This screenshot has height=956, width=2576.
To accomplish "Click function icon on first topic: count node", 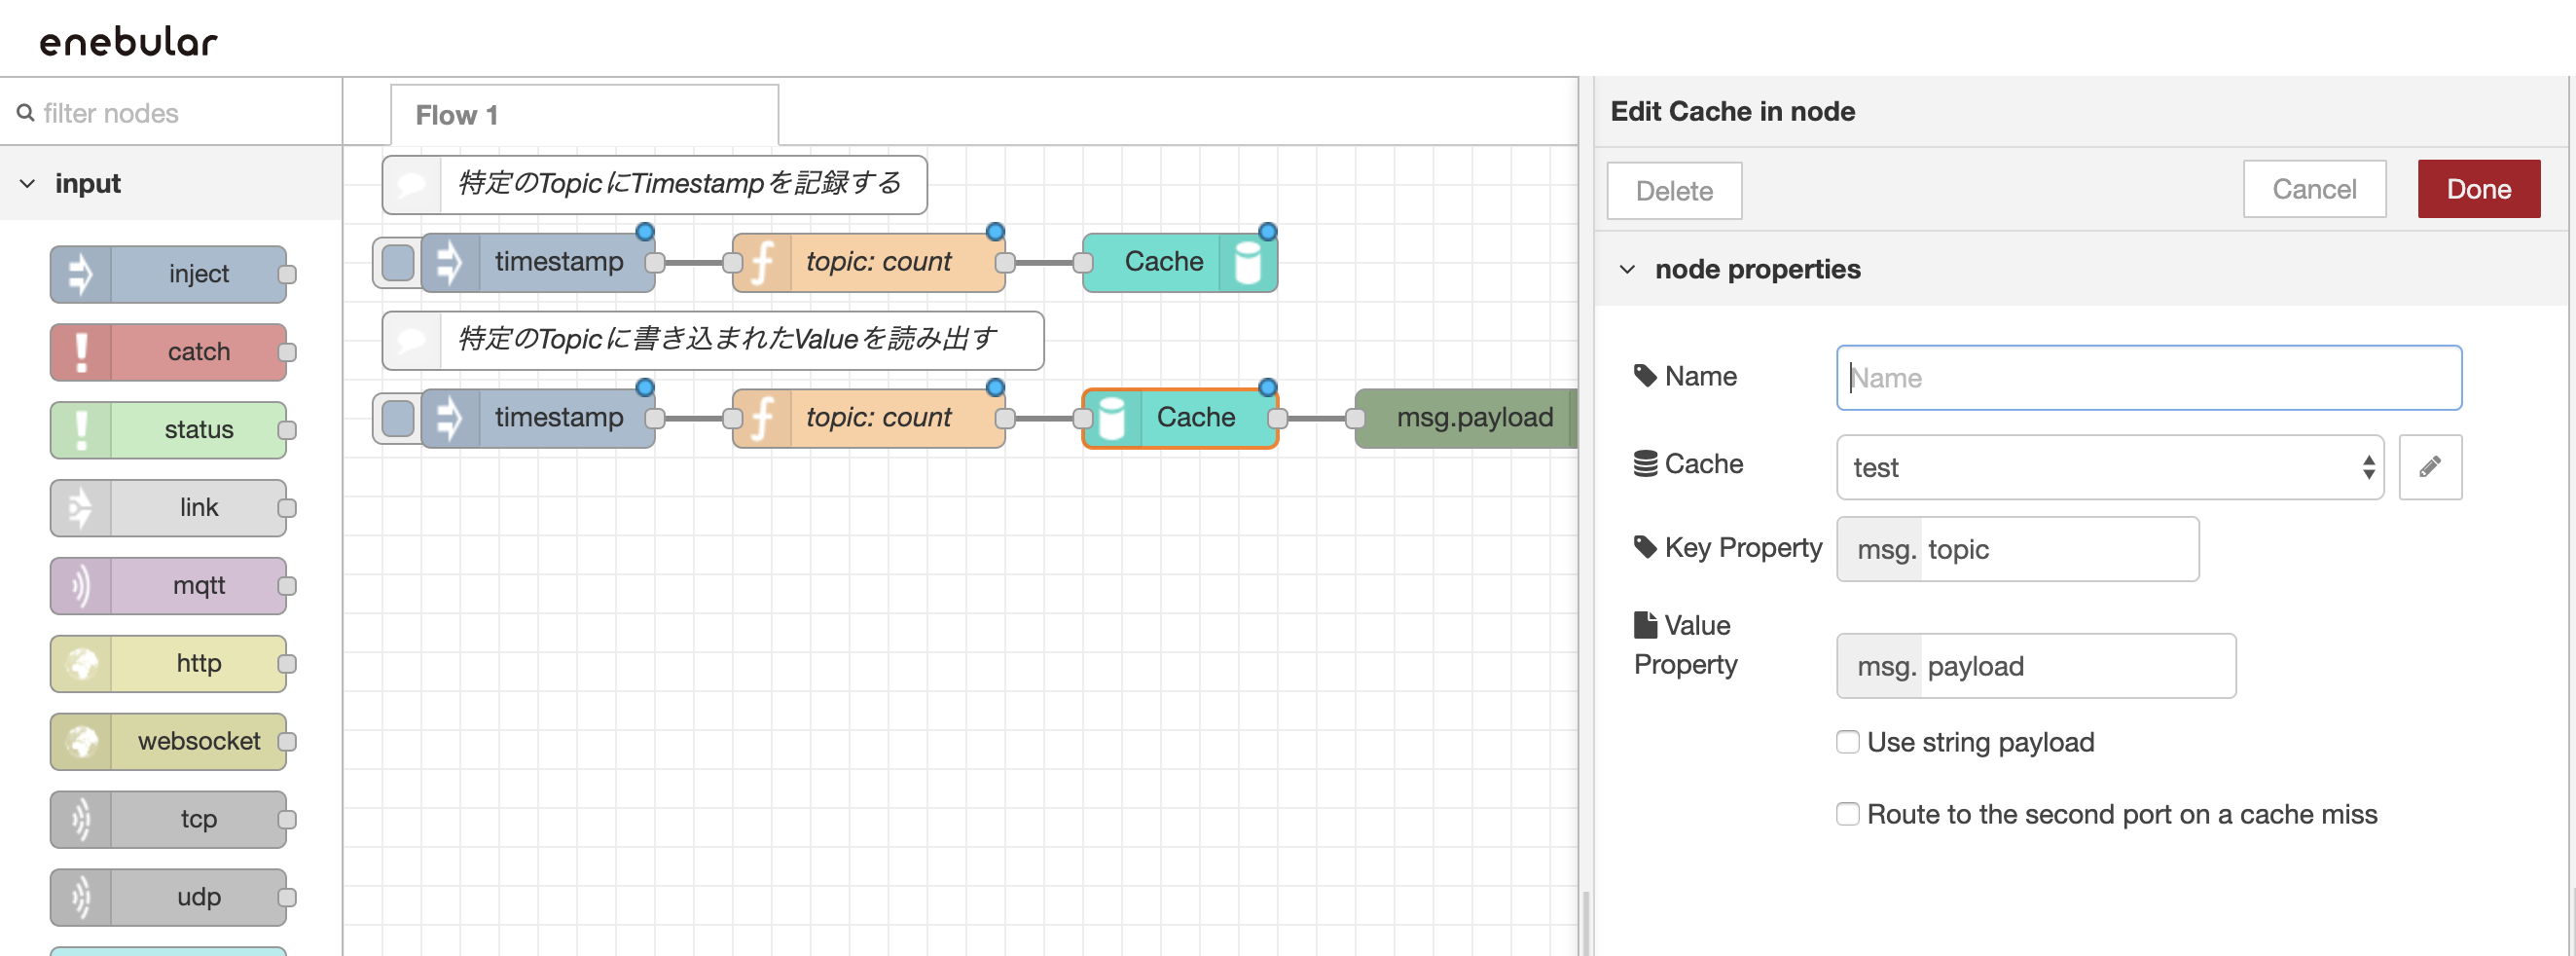I will pos(762,263).
